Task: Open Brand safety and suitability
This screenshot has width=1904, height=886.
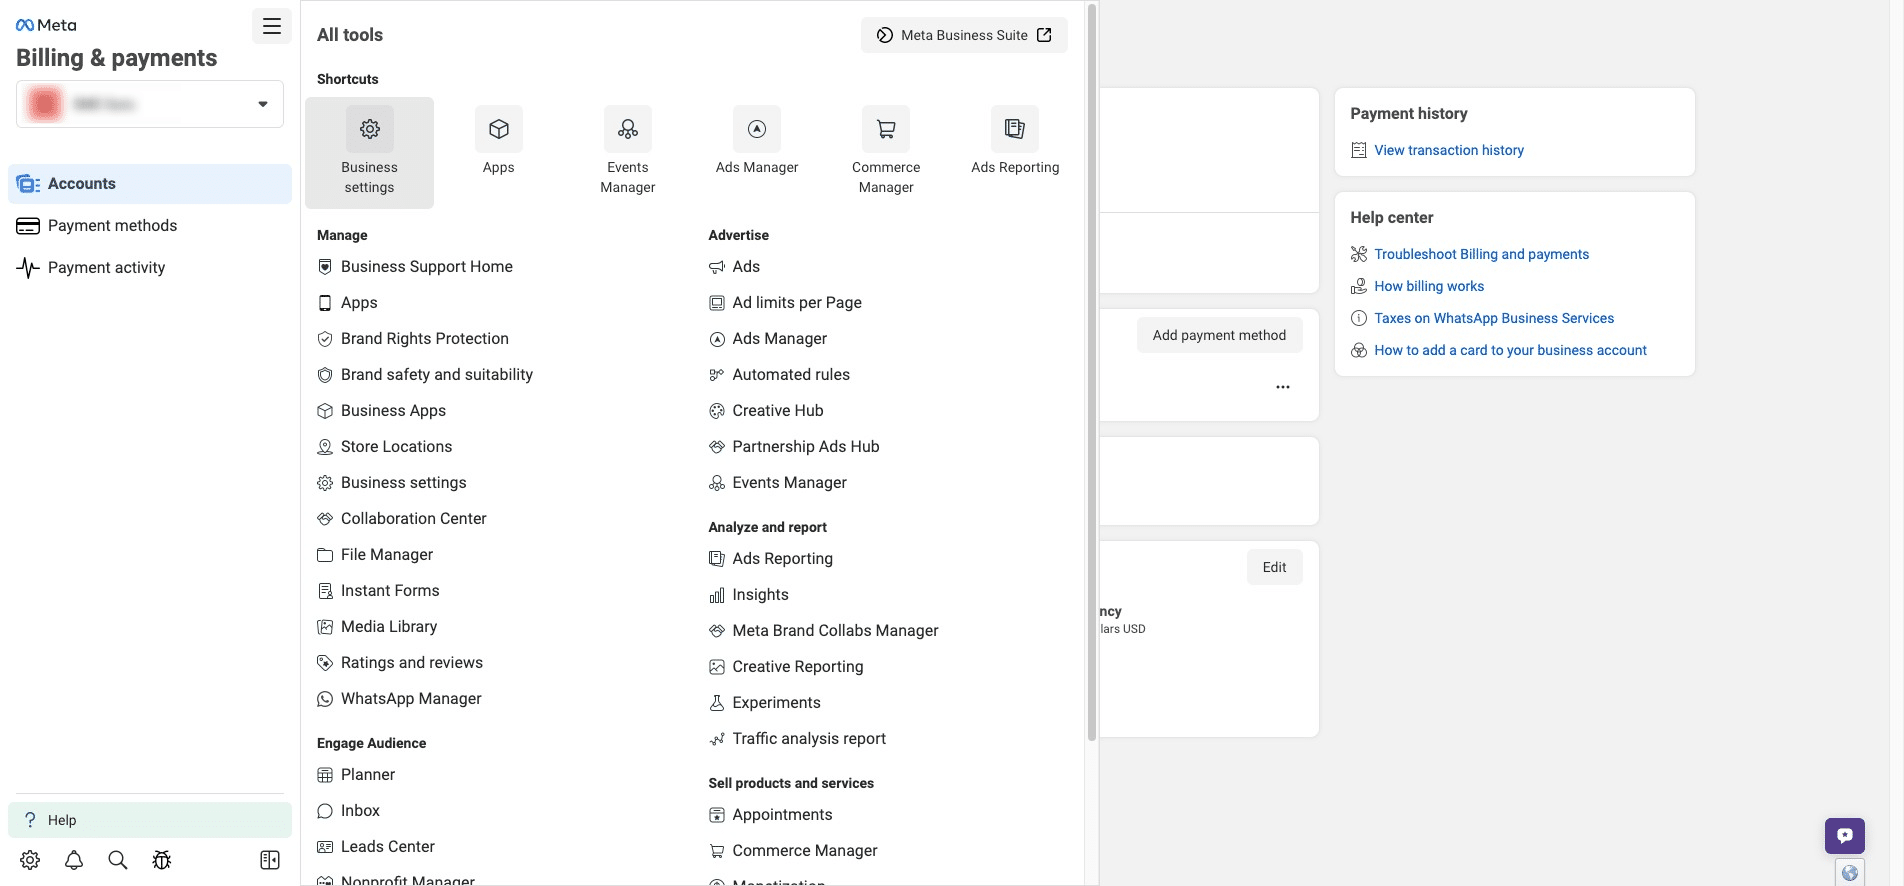Action: tap(425, 375)
